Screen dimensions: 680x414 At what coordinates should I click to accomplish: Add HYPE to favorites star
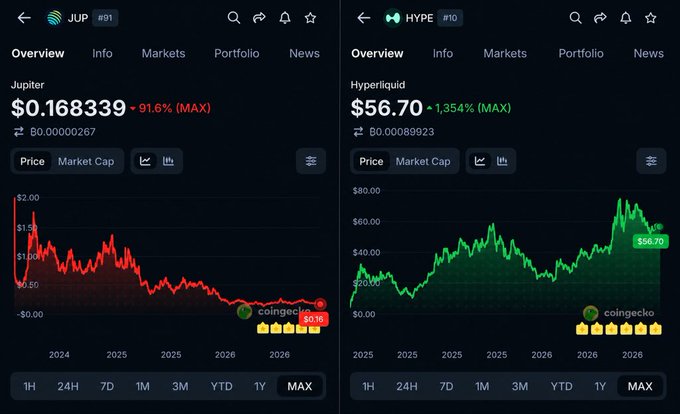tap(651, 18)
